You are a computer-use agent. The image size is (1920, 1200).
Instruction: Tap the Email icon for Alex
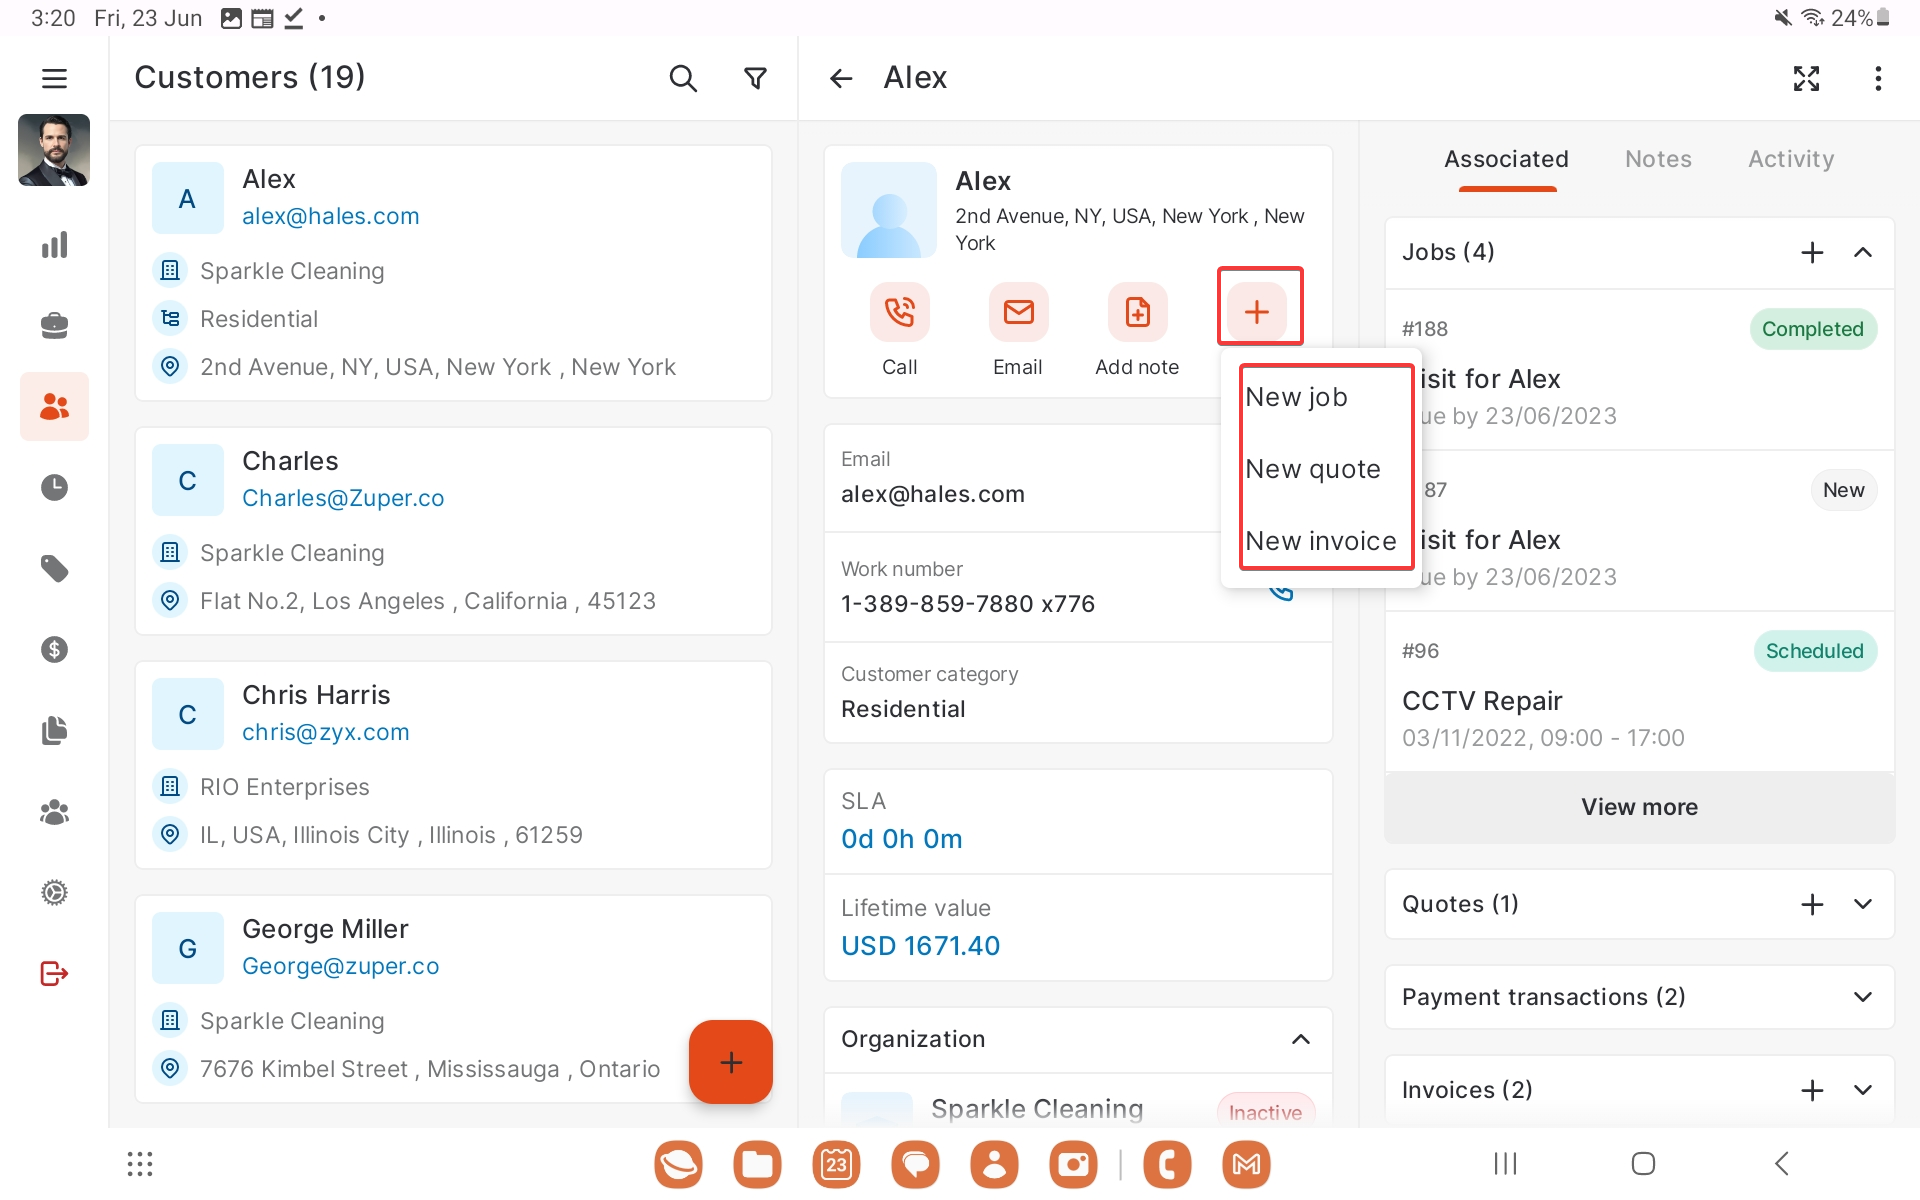tap(1018, 312)
